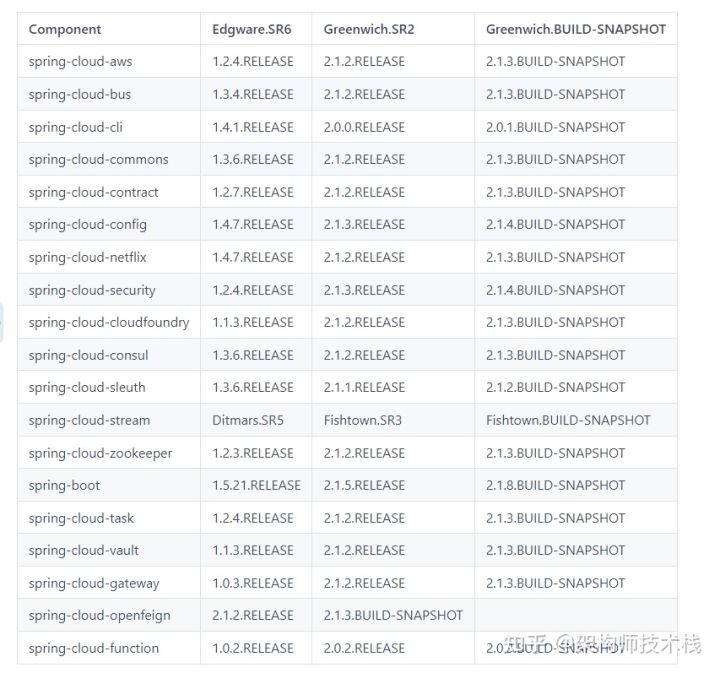The width and height of the screenshot is (720, 673).
Task: Select the spring-cloud-security row name
Action: point(92,290)
